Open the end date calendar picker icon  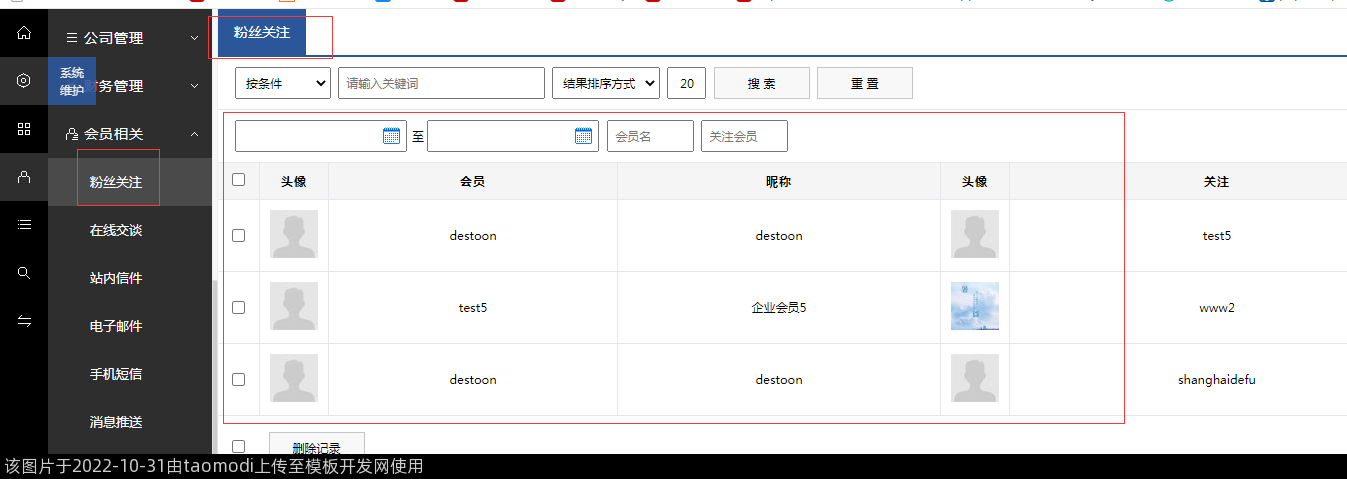tap(583, 136)
